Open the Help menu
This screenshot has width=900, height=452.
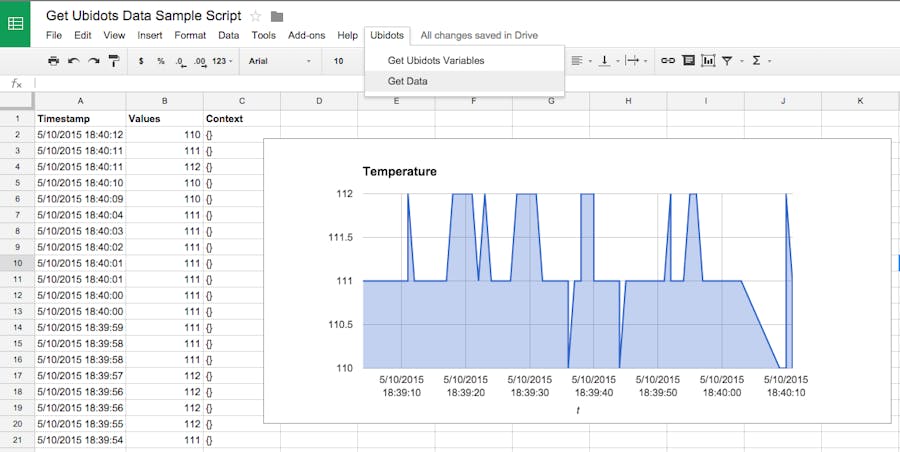347,35
